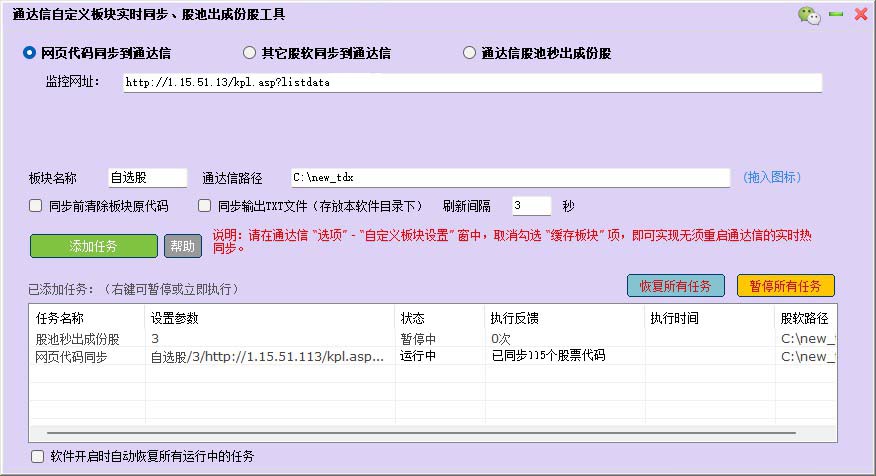This screenshot has height=476, width=876.
Task: Close the tool with red X icon
Action: click(859, 14)
